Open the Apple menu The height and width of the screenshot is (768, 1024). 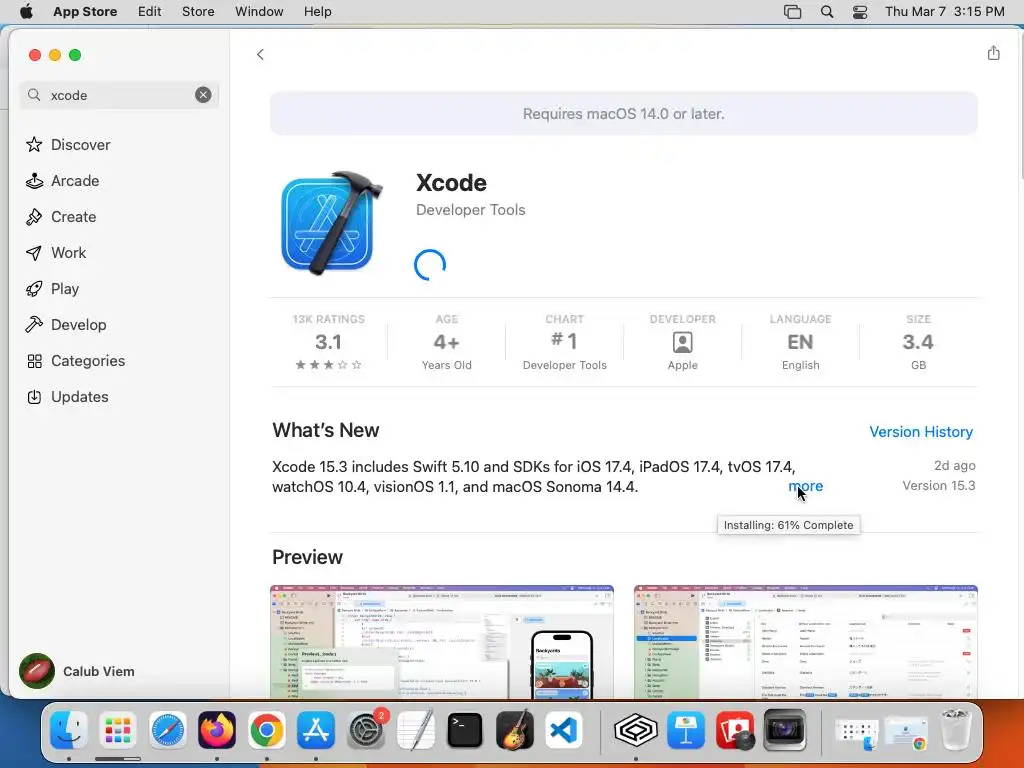tap(27, 12)
